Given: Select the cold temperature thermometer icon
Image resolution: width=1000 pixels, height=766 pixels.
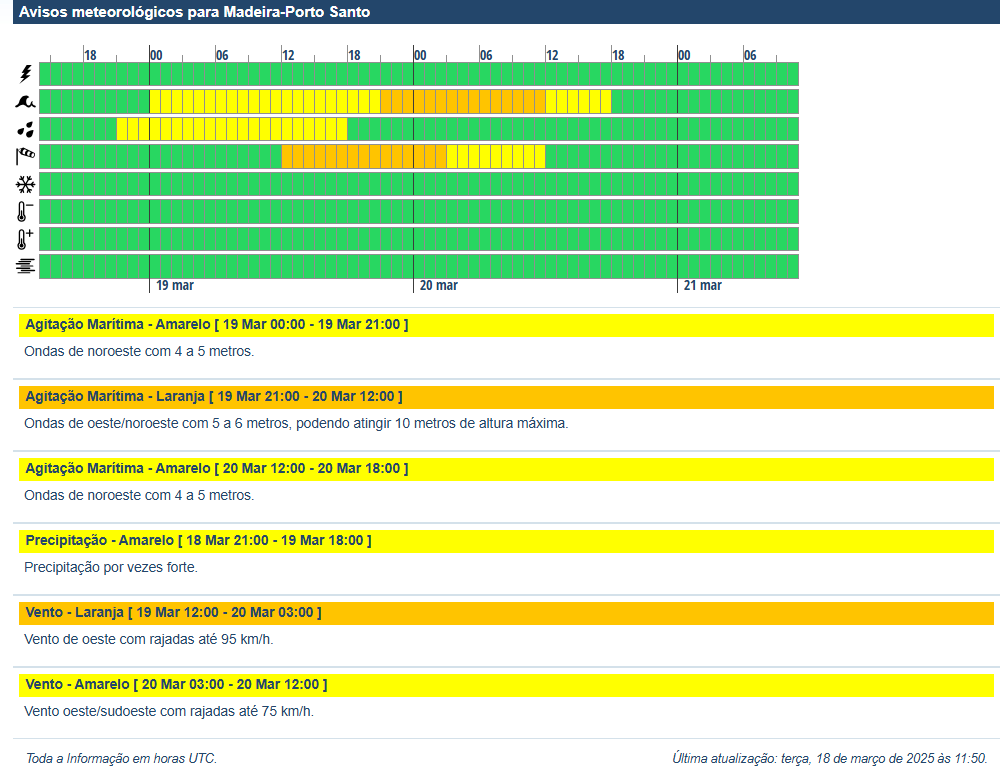Looking at the screenshot, I should [x=25, y=211].
